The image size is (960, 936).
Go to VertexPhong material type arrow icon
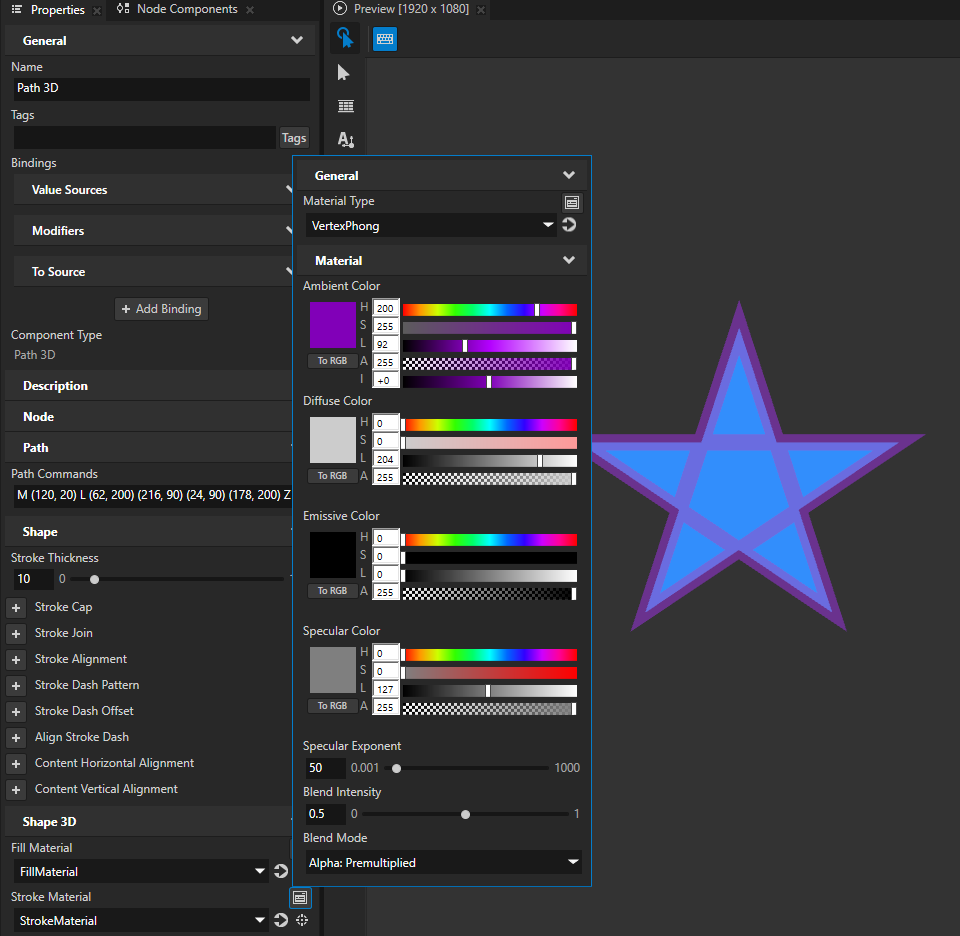tap(569, 225)
